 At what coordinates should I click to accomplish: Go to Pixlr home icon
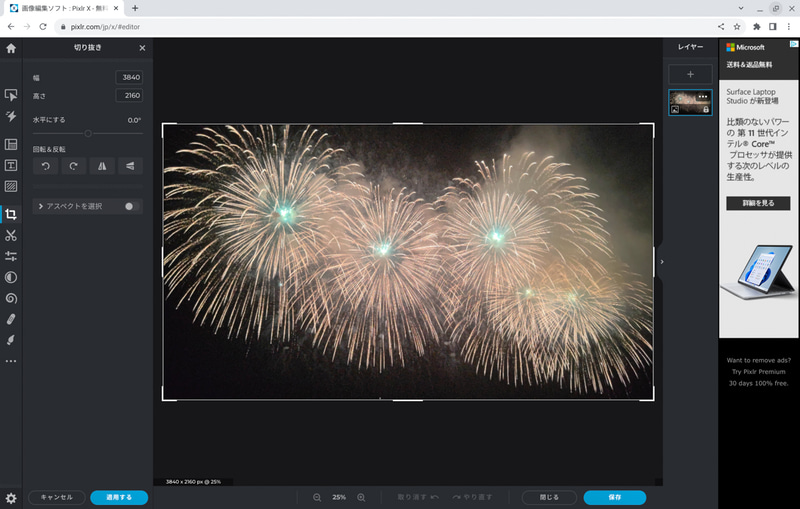[x=11, y=48]
